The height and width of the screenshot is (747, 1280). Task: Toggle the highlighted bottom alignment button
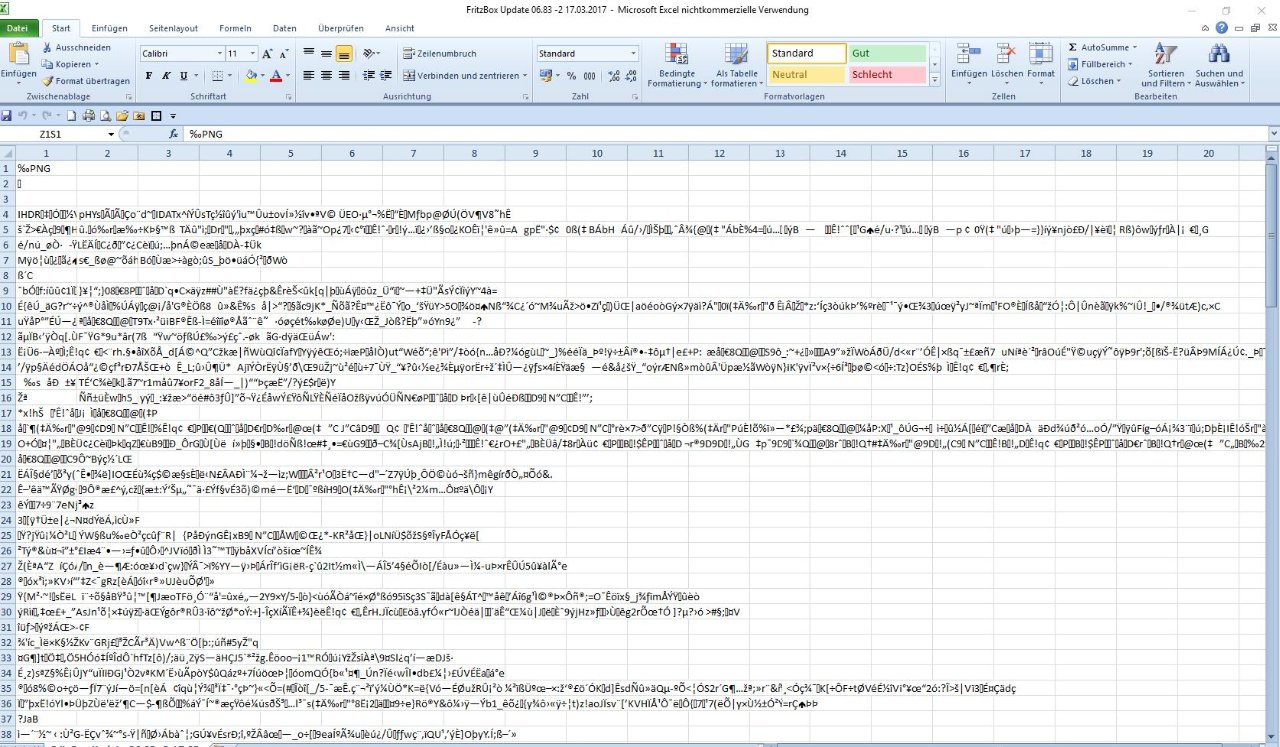coord(344,53)
